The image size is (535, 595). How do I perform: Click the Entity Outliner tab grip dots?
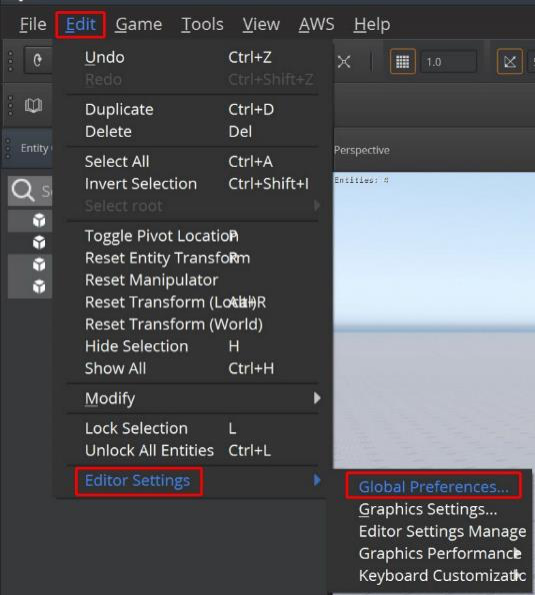click(x=8, y=148)
